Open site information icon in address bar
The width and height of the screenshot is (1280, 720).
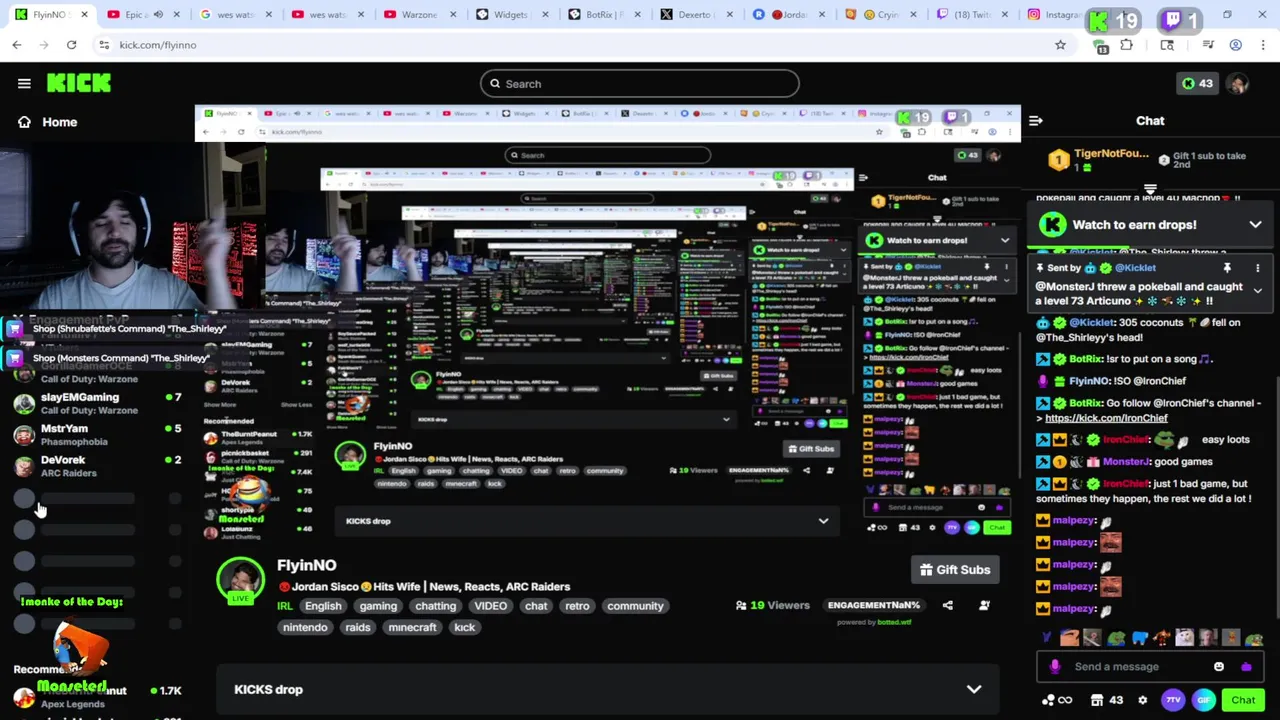(104, 45)
